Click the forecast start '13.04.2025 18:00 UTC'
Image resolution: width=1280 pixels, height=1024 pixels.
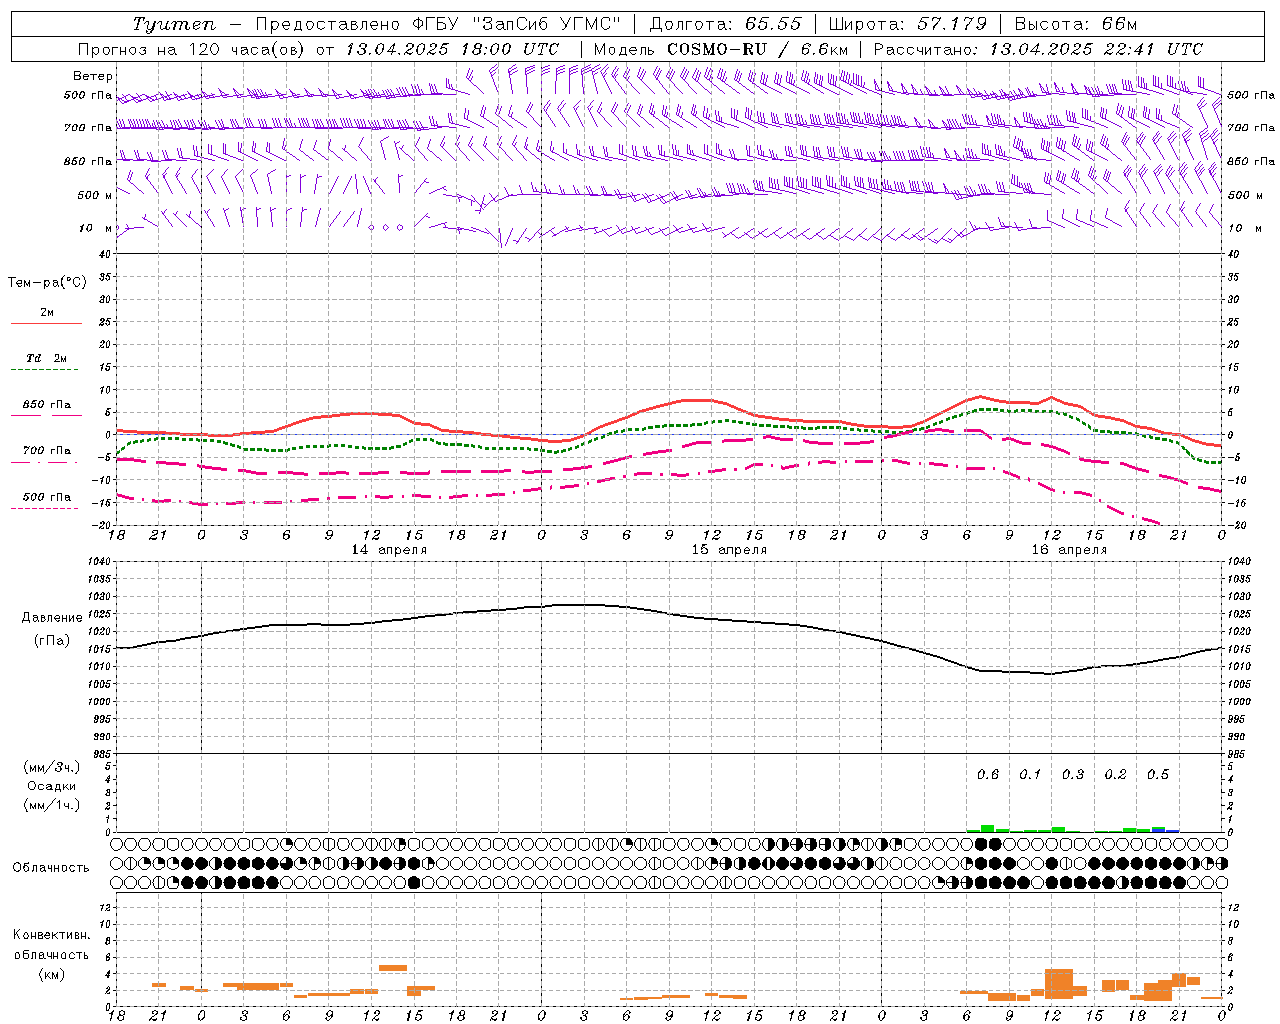[452, 49]
